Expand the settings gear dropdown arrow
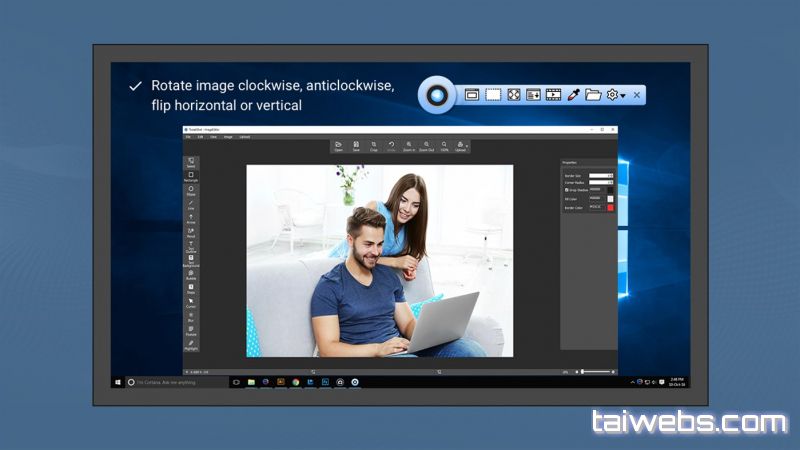Viewport: 800px width, 450px height. coord(623,96)
